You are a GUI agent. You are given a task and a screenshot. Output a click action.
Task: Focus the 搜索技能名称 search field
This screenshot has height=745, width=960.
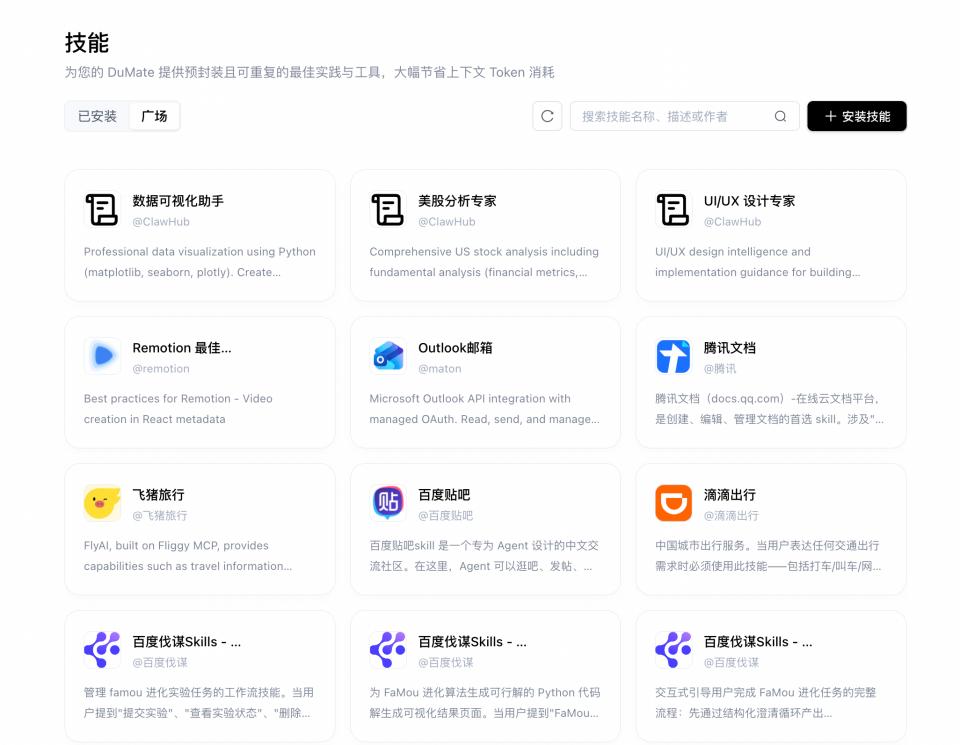tap(670, 116)
